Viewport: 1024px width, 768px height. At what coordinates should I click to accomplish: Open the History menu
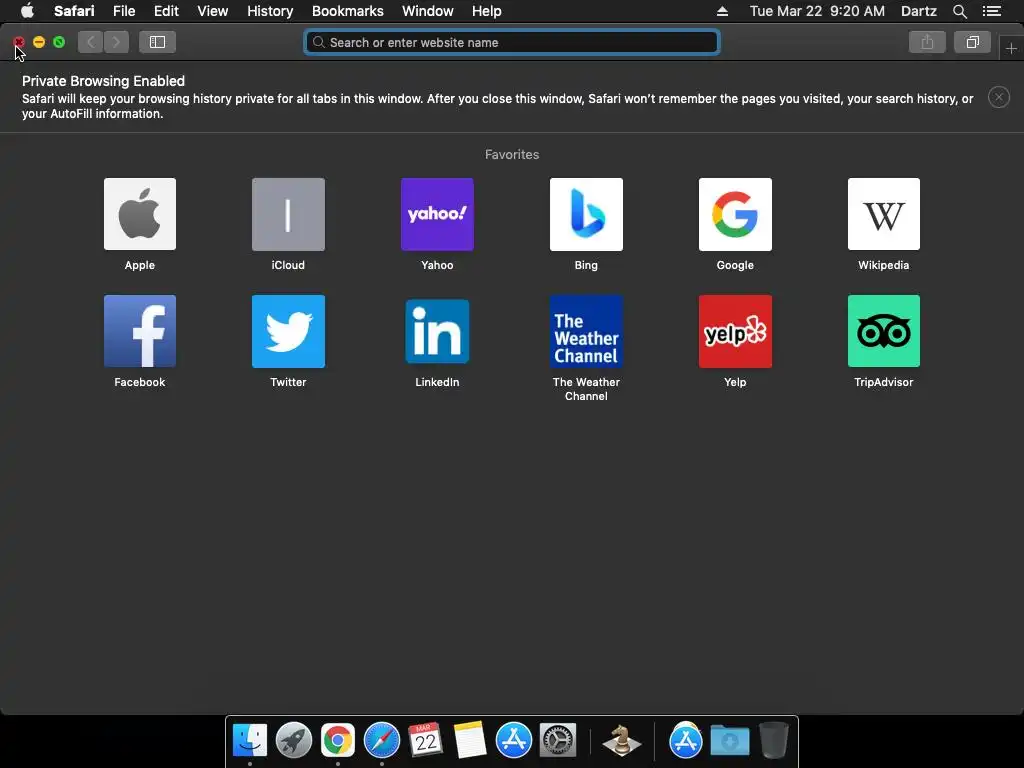(270, 11)
